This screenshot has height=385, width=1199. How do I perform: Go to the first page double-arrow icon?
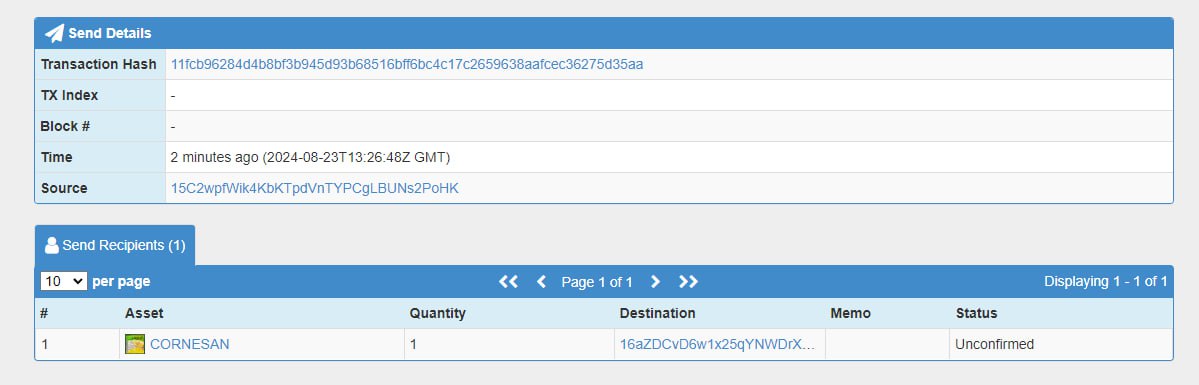[x=509, y=282]
